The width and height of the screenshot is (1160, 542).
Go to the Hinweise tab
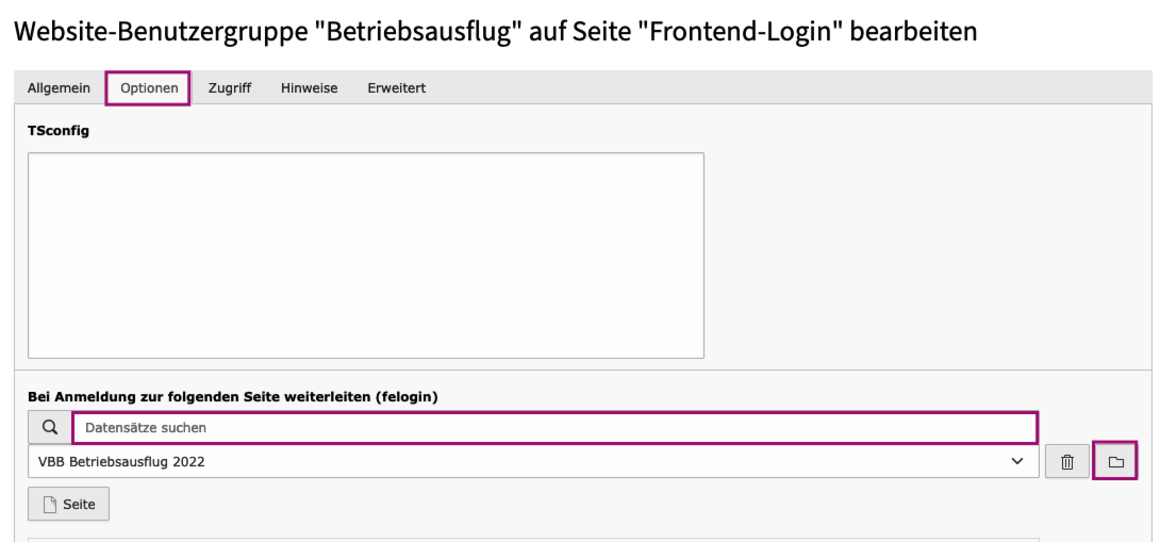[x=309, y=88]
